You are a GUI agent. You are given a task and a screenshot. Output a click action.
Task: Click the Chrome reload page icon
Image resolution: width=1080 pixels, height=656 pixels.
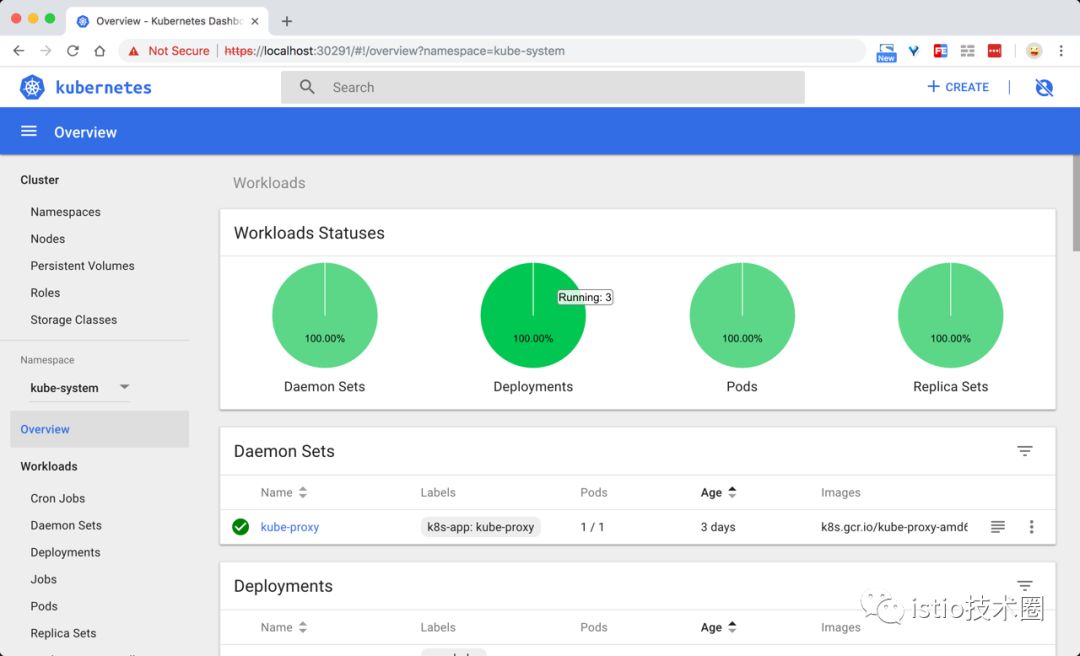(x=72, y=50)
